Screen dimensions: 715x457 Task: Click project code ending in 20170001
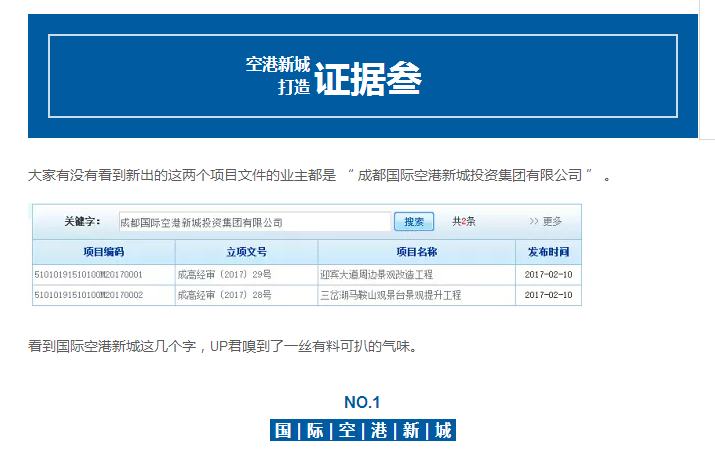(88, 275)
